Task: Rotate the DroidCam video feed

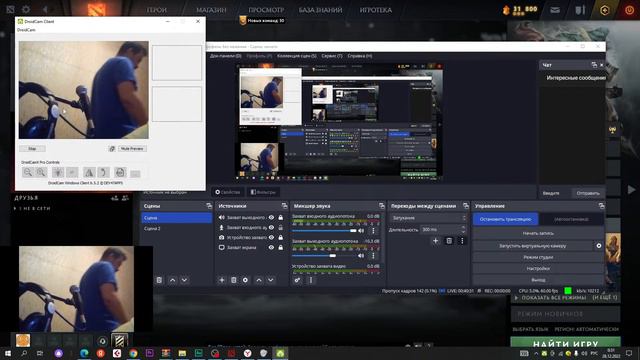Action: [x=104, y=172]
